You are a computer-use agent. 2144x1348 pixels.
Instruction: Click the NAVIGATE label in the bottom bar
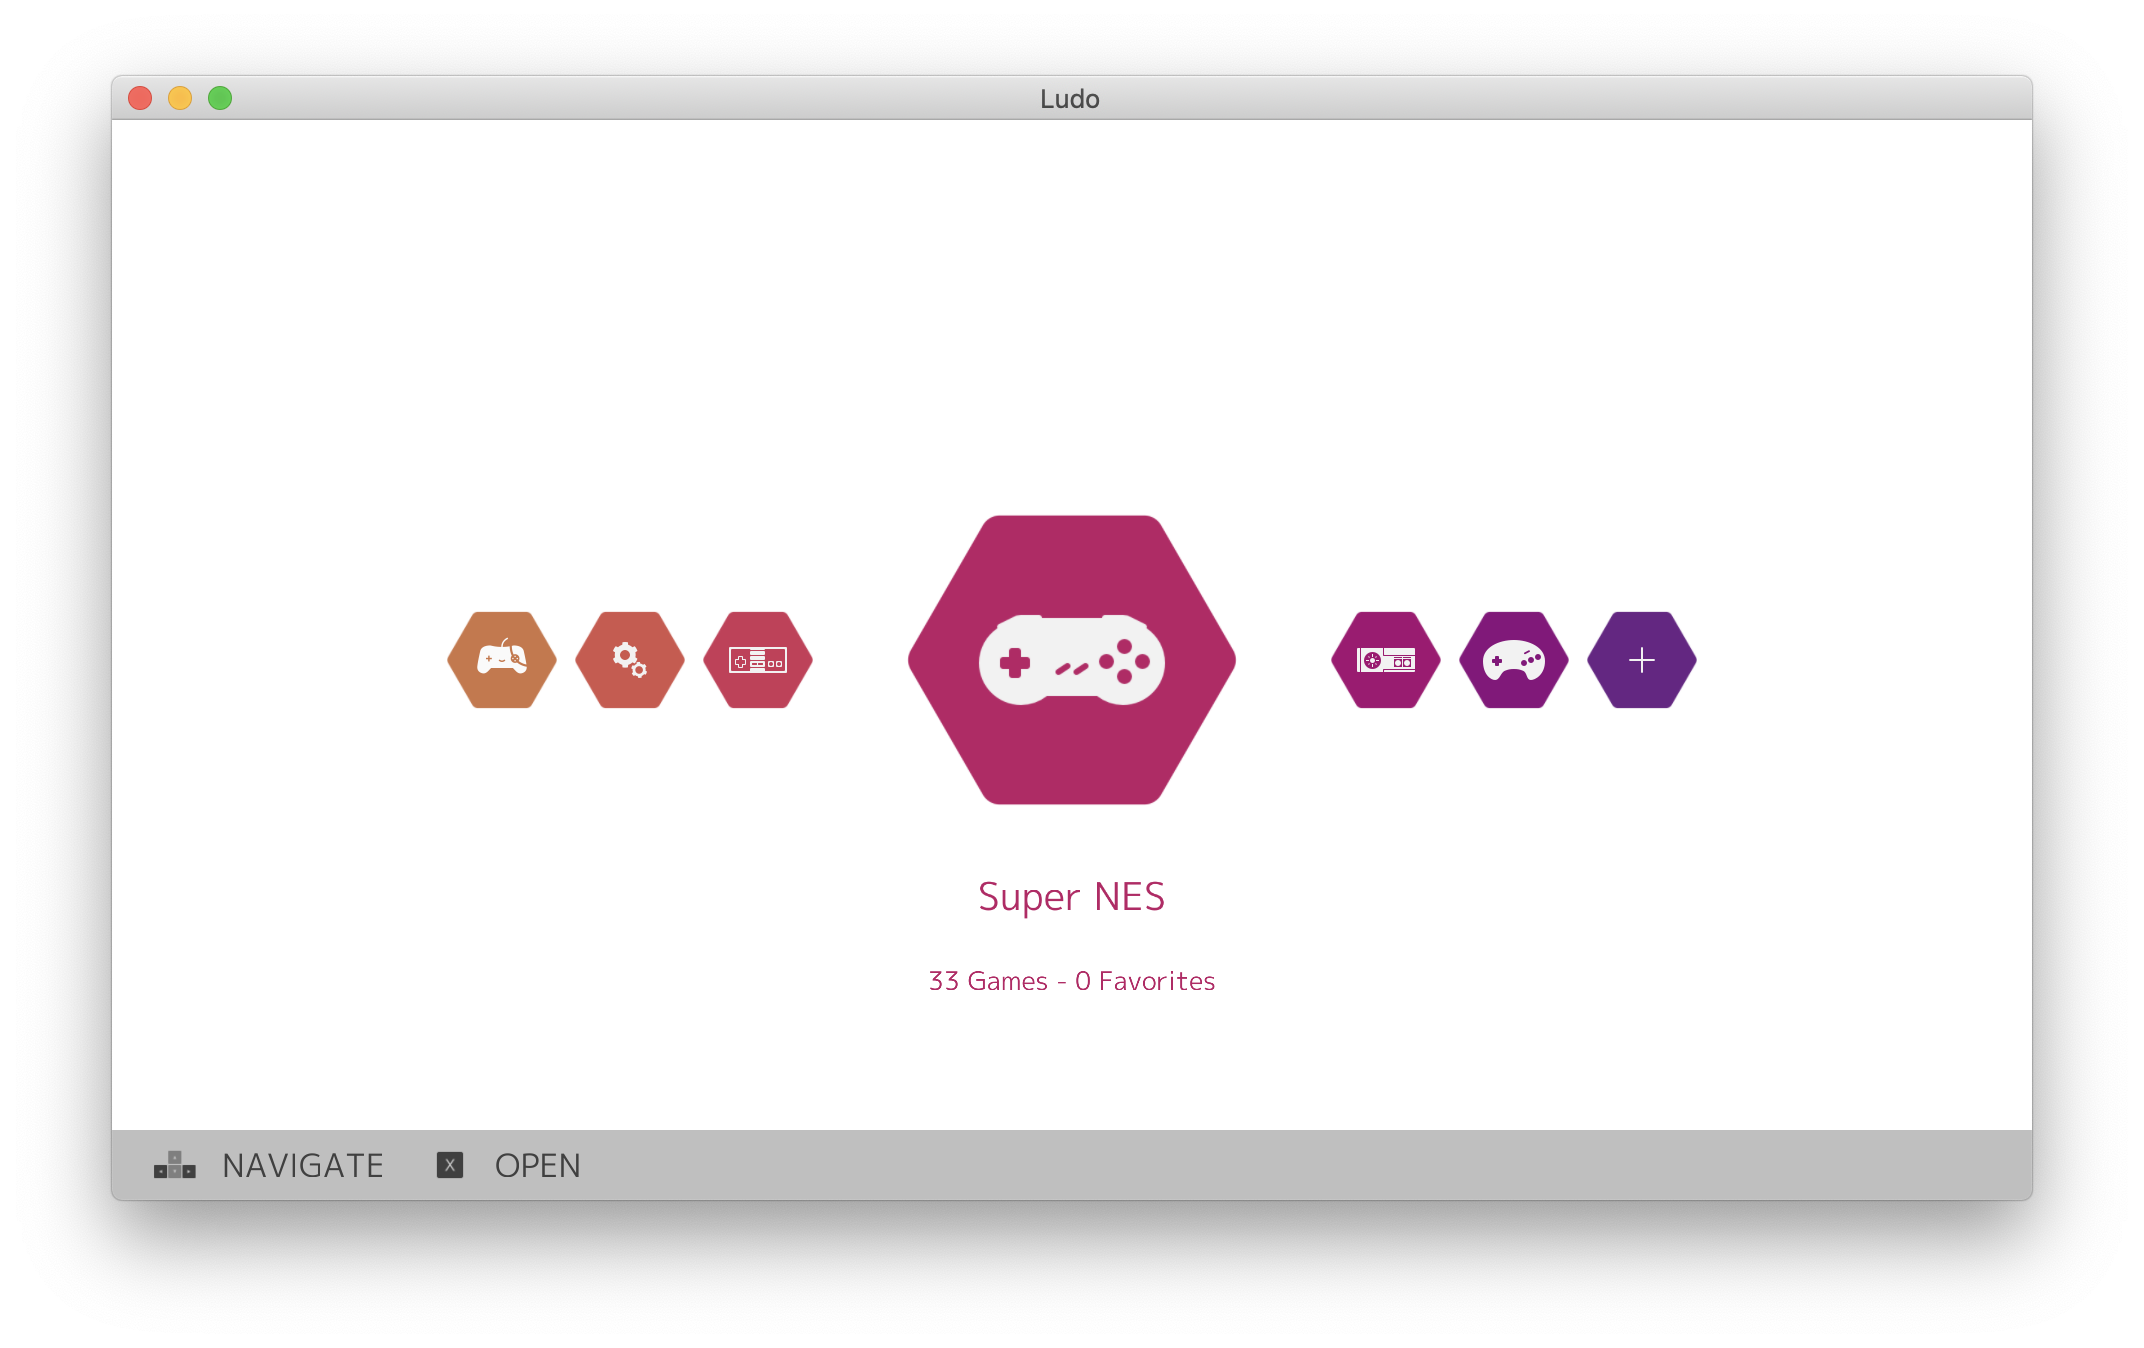click(303, 1166)
